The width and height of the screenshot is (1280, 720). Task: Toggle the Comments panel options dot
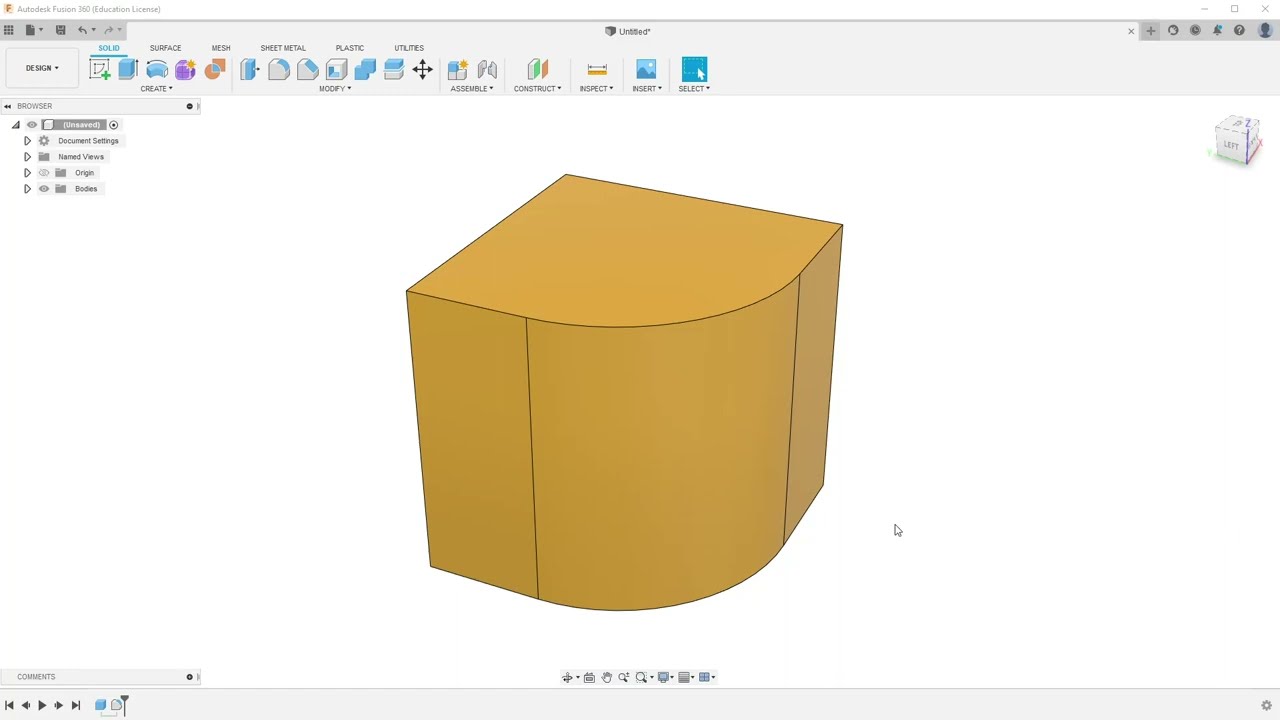[x=189, y=677]
